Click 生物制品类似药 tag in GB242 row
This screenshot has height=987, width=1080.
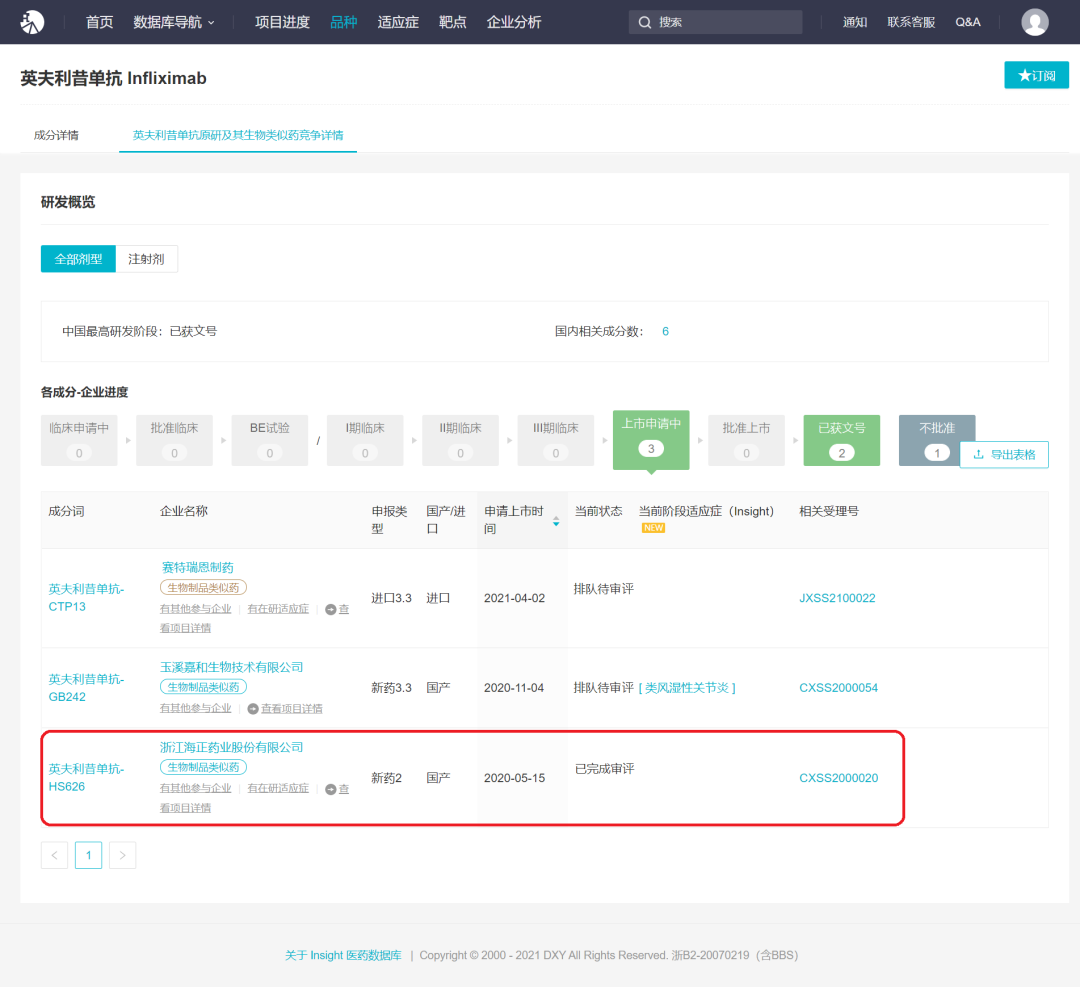pos(203,687)
